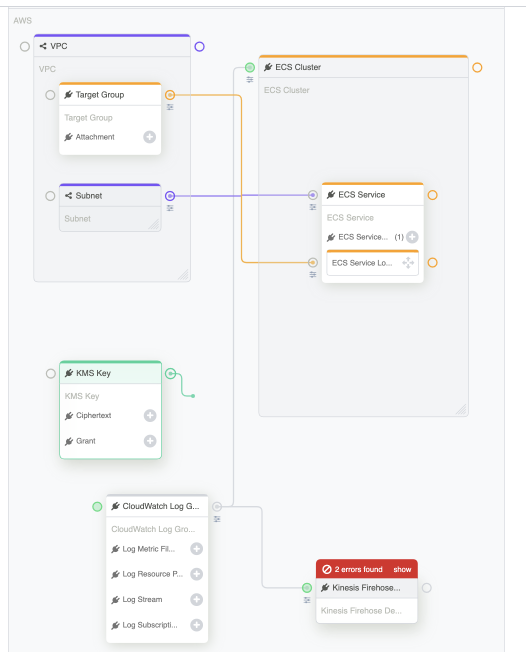The image size is (526, 652).
Task: Click the Subnet share icon
Action: pyautogui.click(x=69, y=195)
